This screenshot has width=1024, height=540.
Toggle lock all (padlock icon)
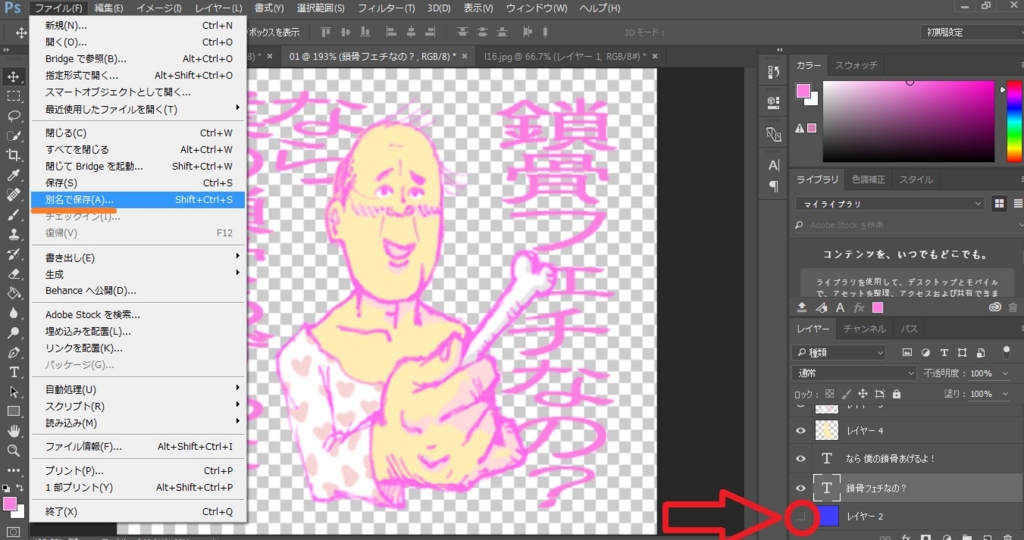point(897,394)
